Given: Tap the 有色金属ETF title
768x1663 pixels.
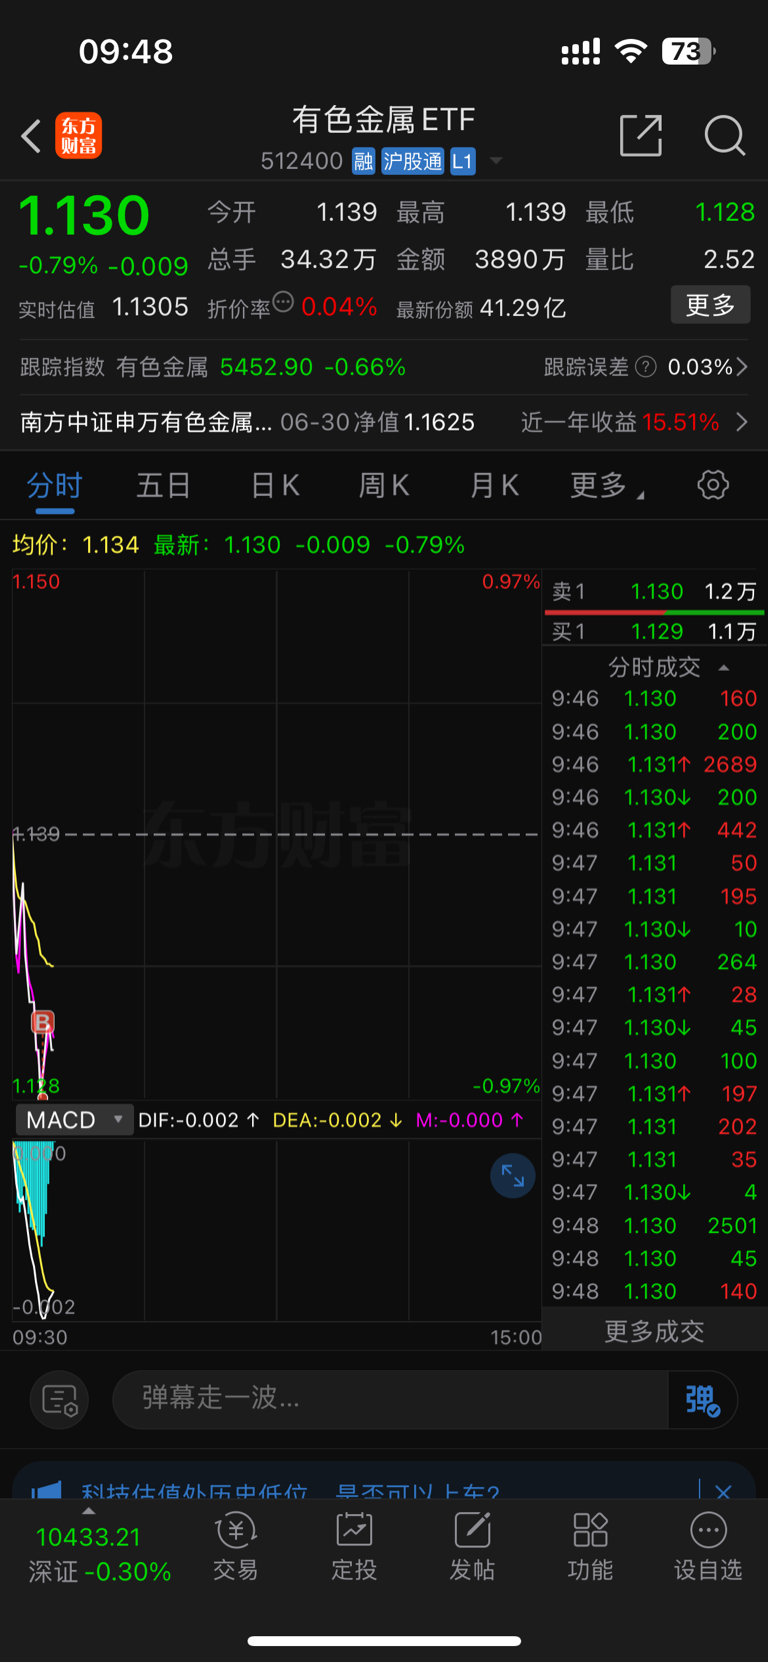Looking at the screenshot, I should (384, 120).
